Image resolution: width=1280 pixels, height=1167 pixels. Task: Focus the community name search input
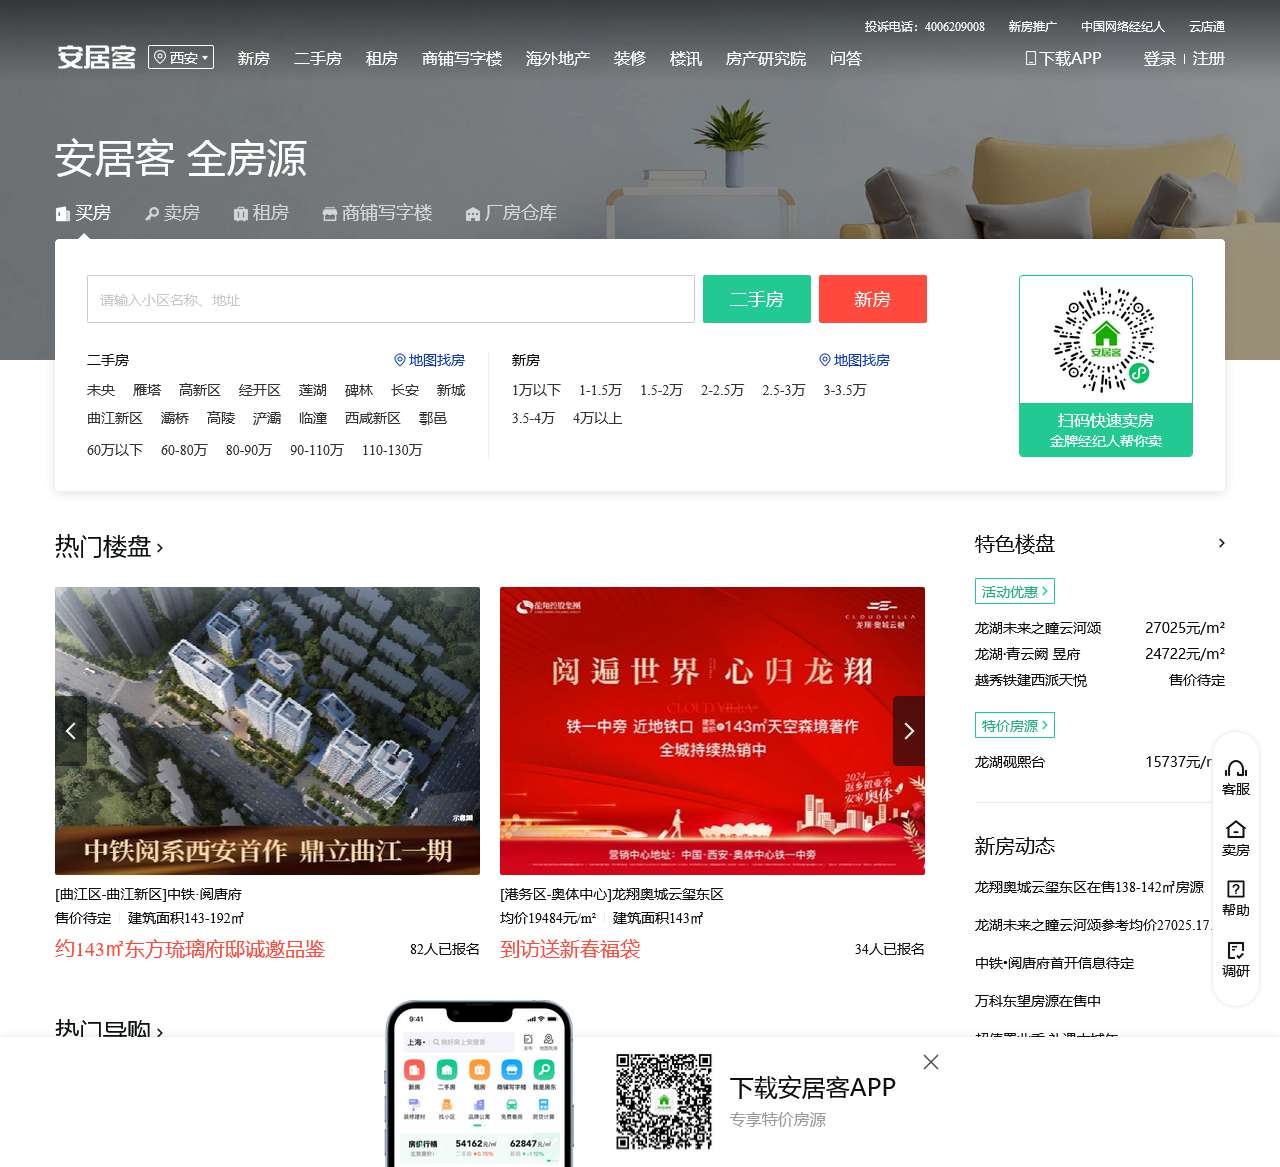click(x=391, y=299)
